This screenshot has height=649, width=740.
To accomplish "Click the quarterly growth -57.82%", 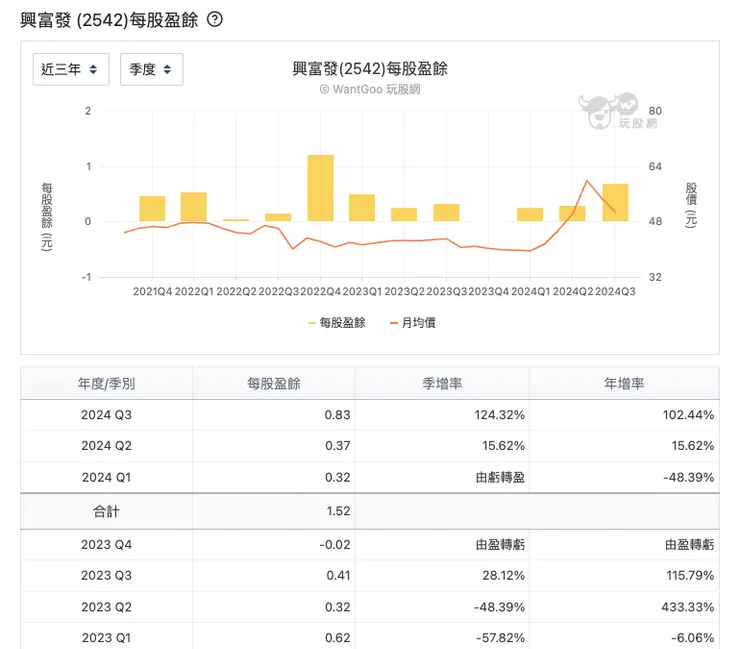I will (x=500, y=638).
